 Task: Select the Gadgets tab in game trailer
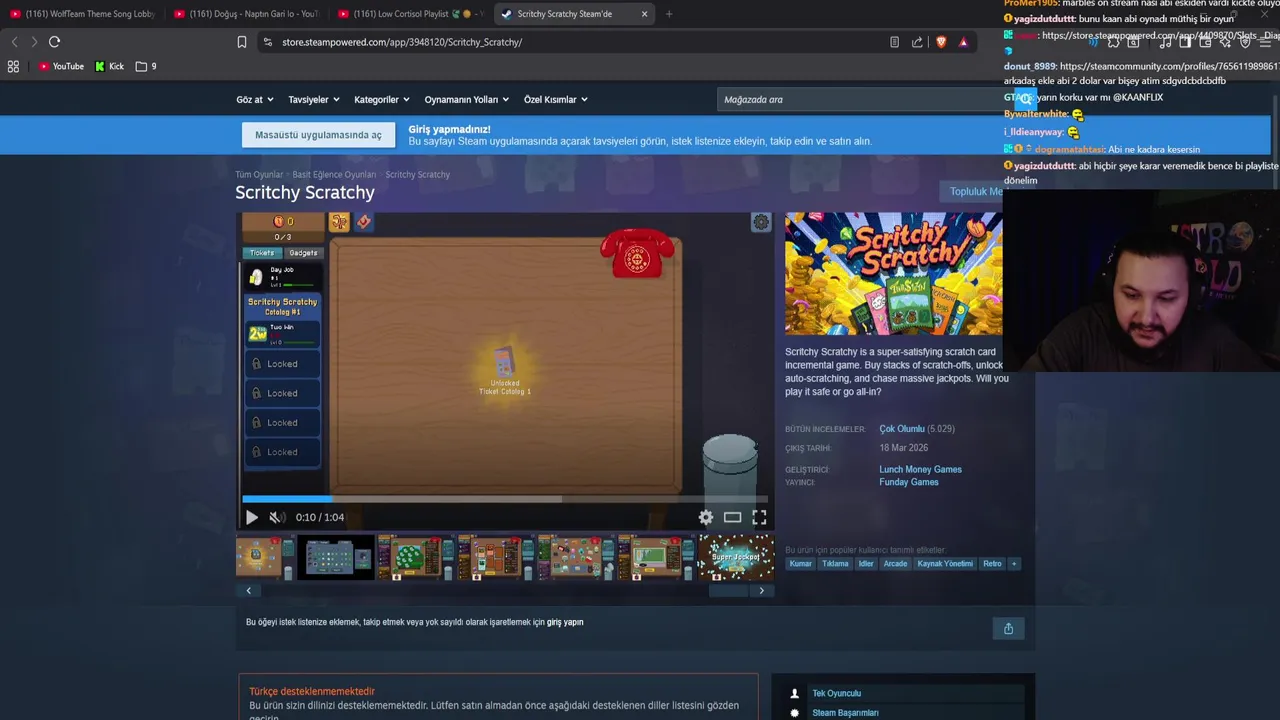coord(303,253)
